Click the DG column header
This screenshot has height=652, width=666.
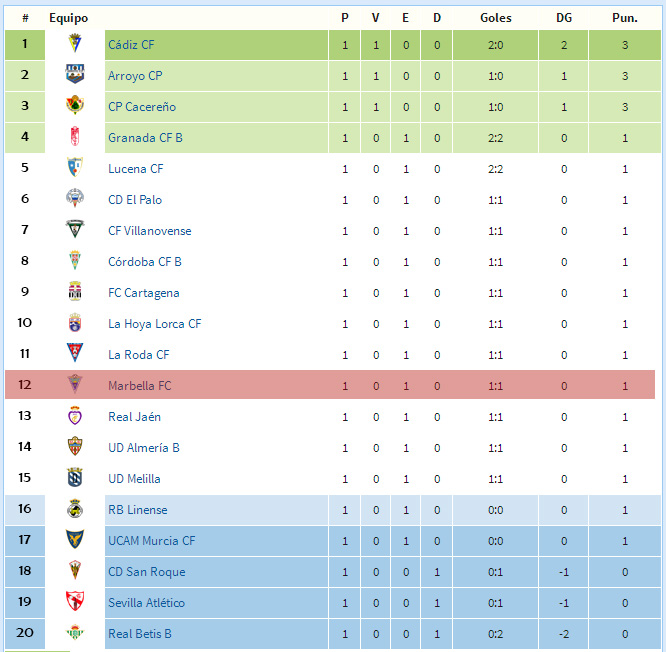564,18
